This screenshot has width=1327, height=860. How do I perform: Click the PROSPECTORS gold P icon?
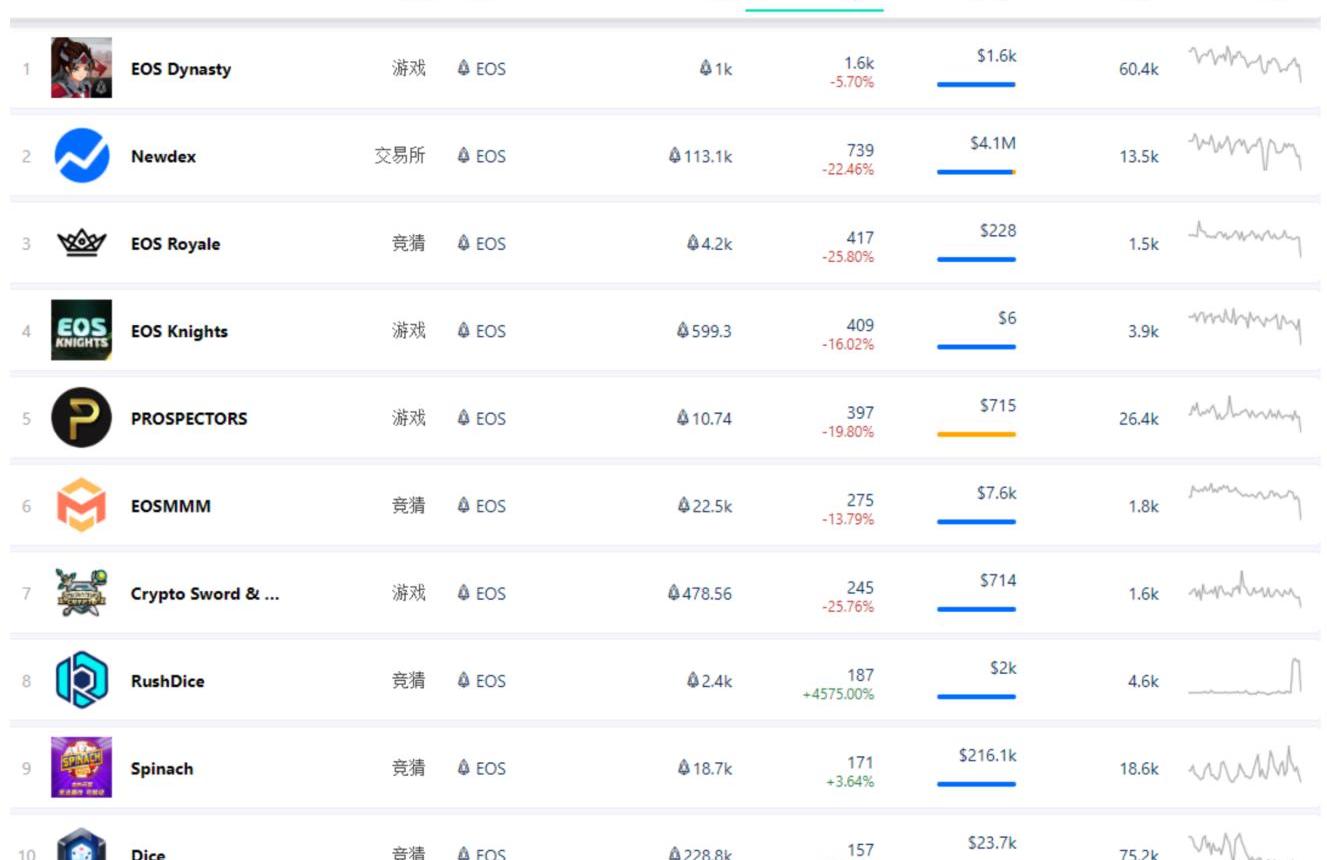click(x=81, y=417)
